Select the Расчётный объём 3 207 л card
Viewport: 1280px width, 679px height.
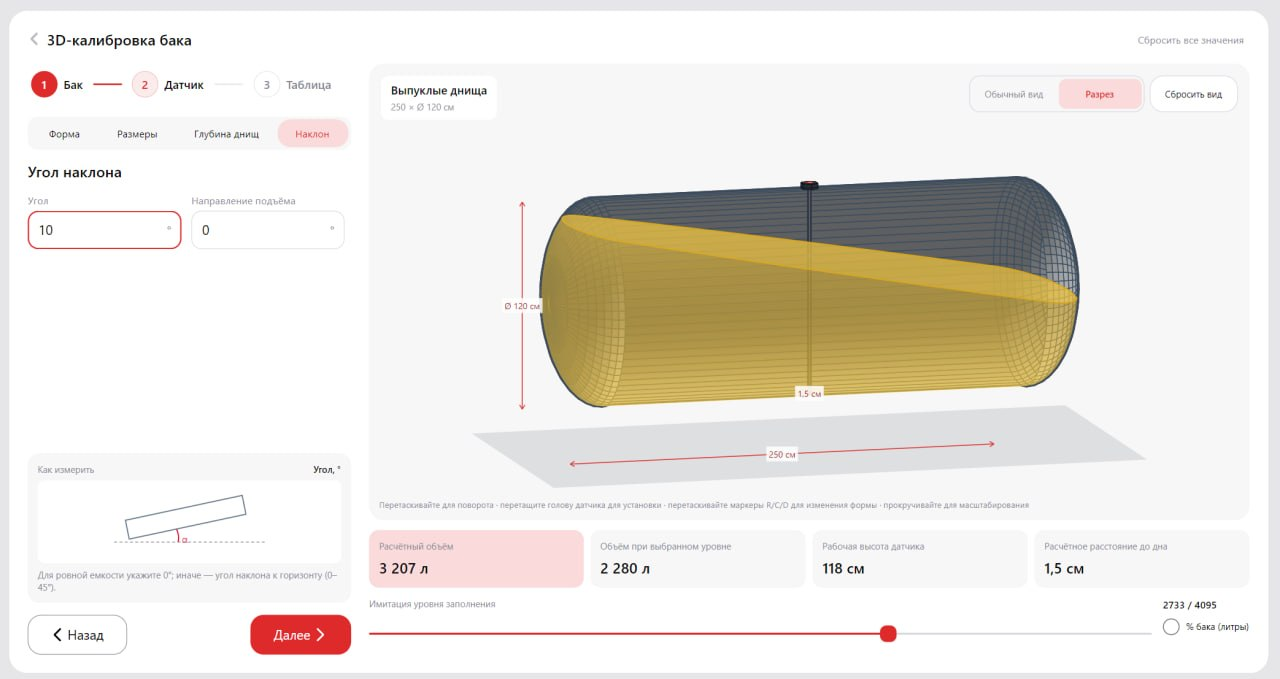click(x=476, y=559)
